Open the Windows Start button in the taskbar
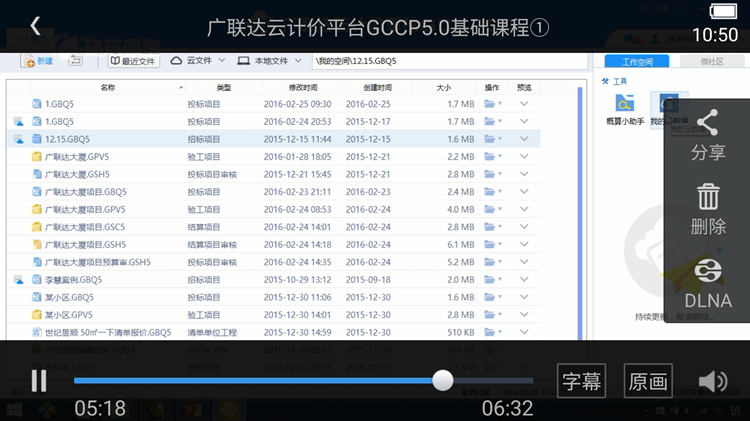Viewport: 750px width, 421px height. coord(14,410)
